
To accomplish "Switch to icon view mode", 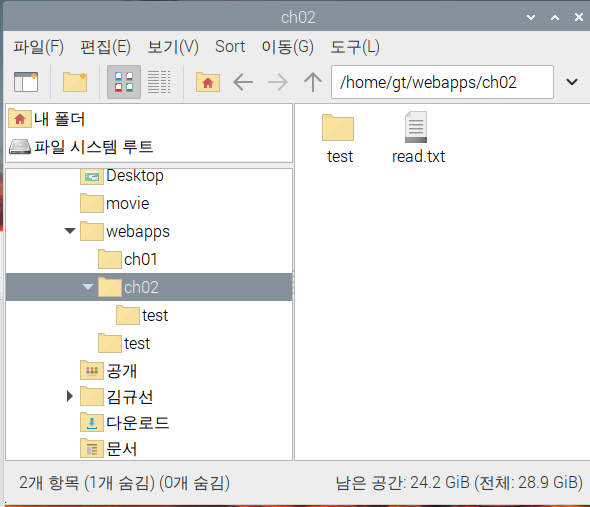I will (124, 82).
